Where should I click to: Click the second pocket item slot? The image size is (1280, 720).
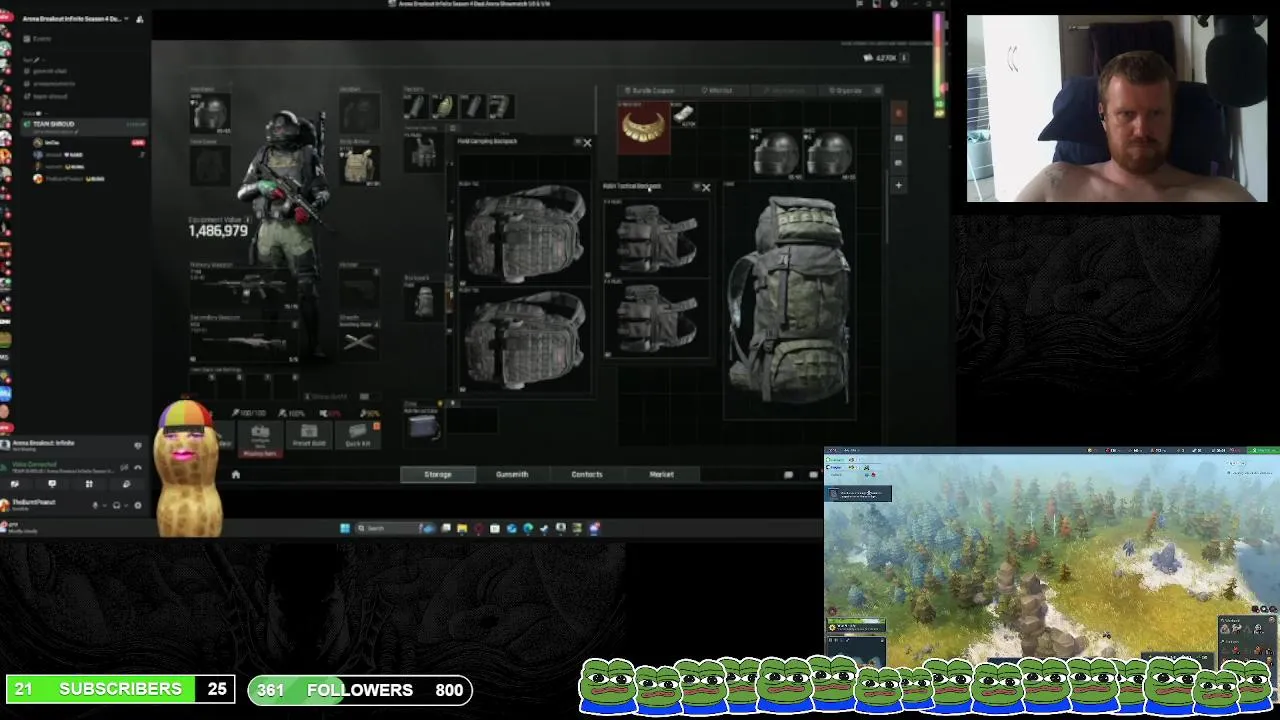click(x=443, y=106)
